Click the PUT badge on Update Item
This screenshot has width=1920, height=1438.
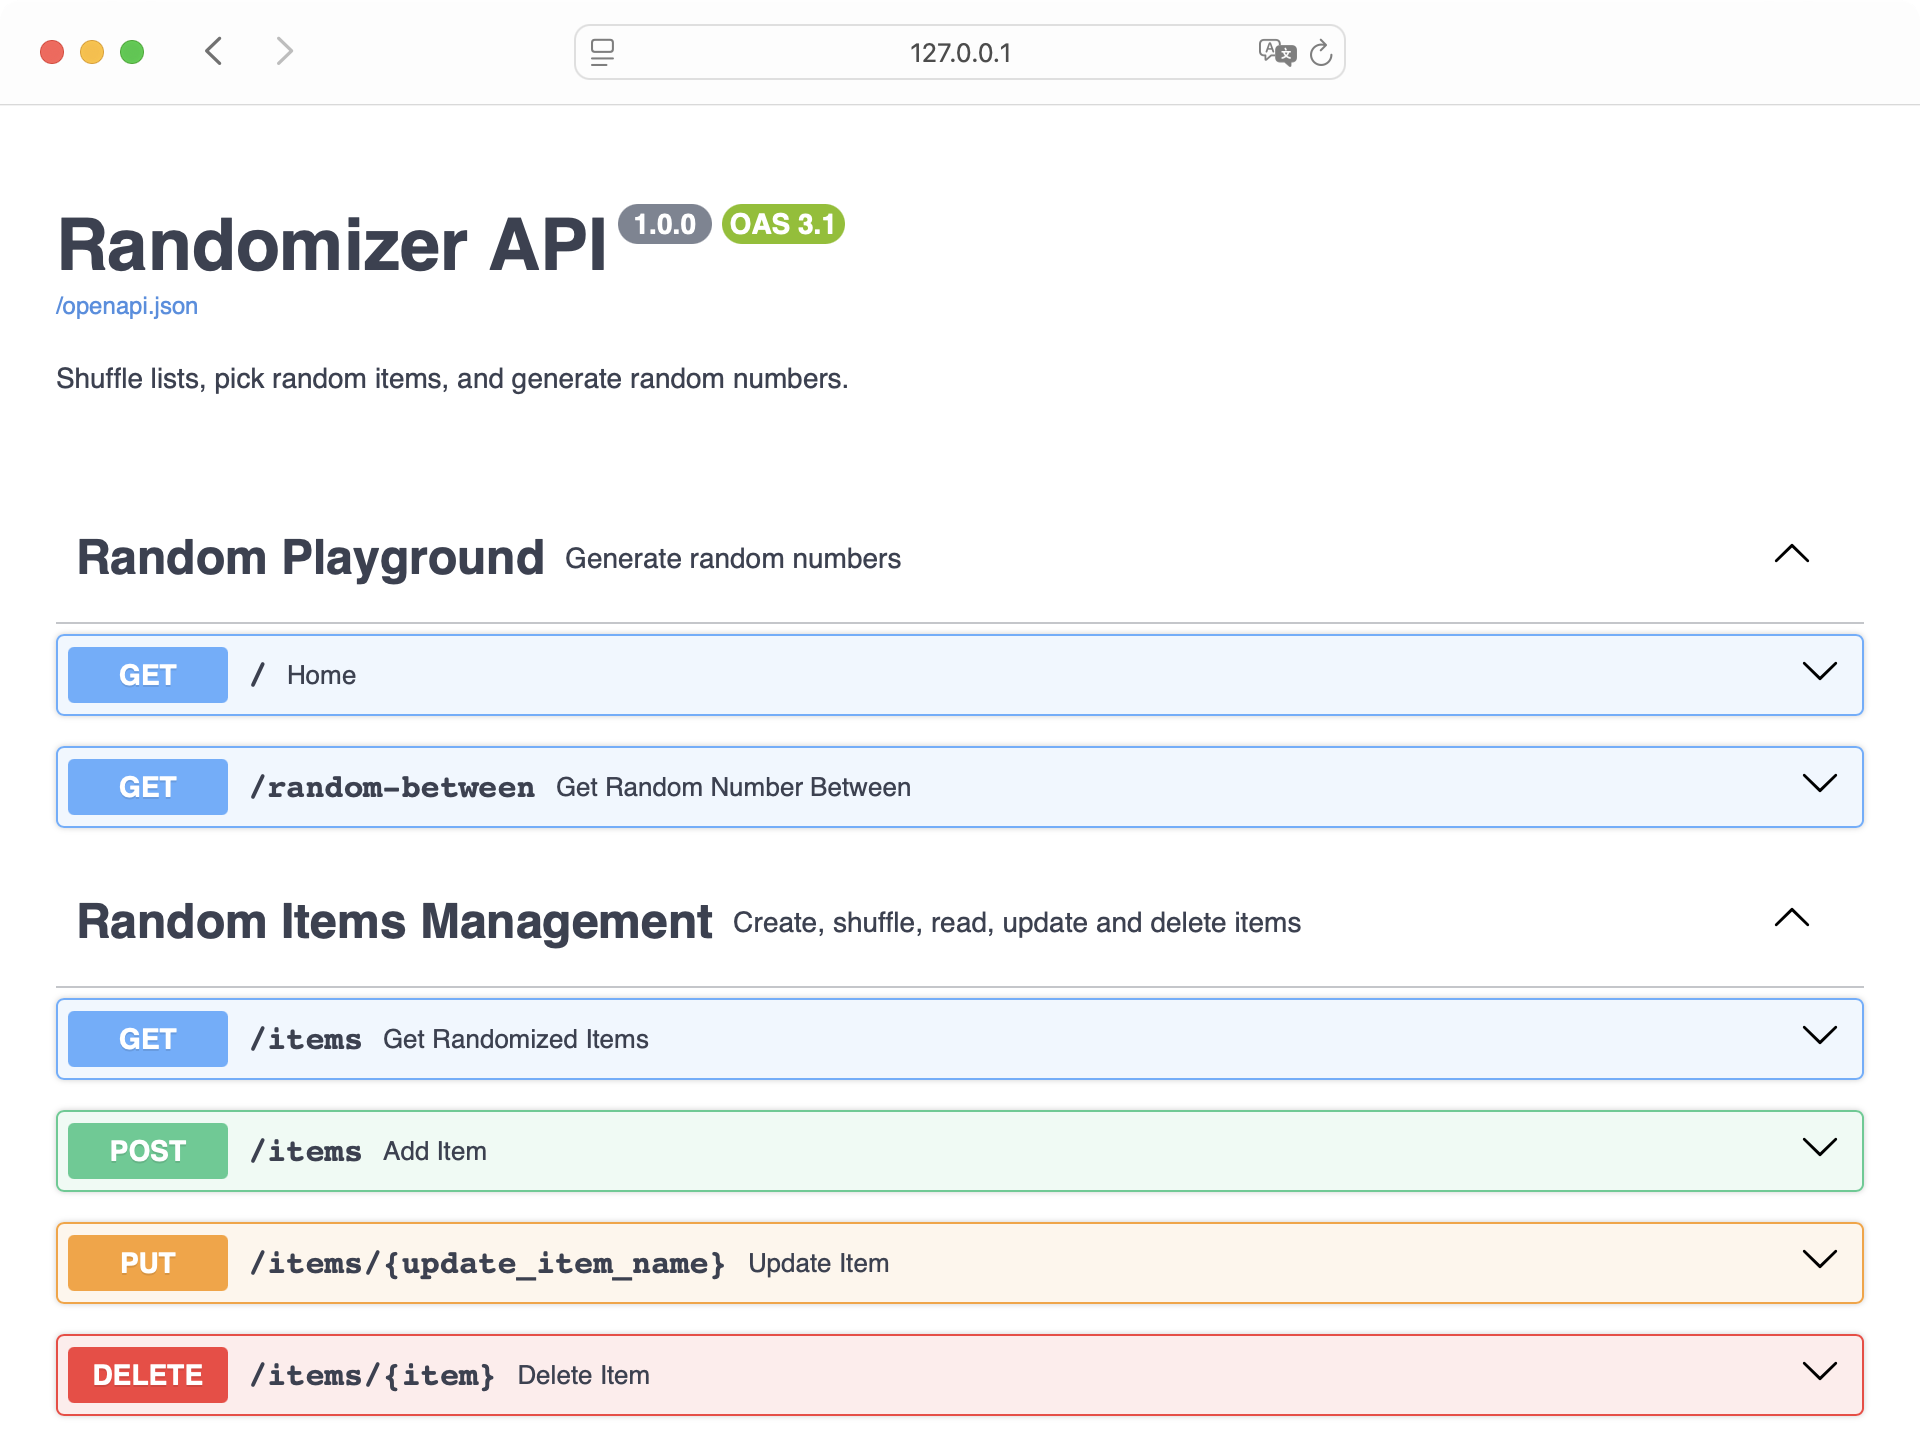tap(146, 1262)
